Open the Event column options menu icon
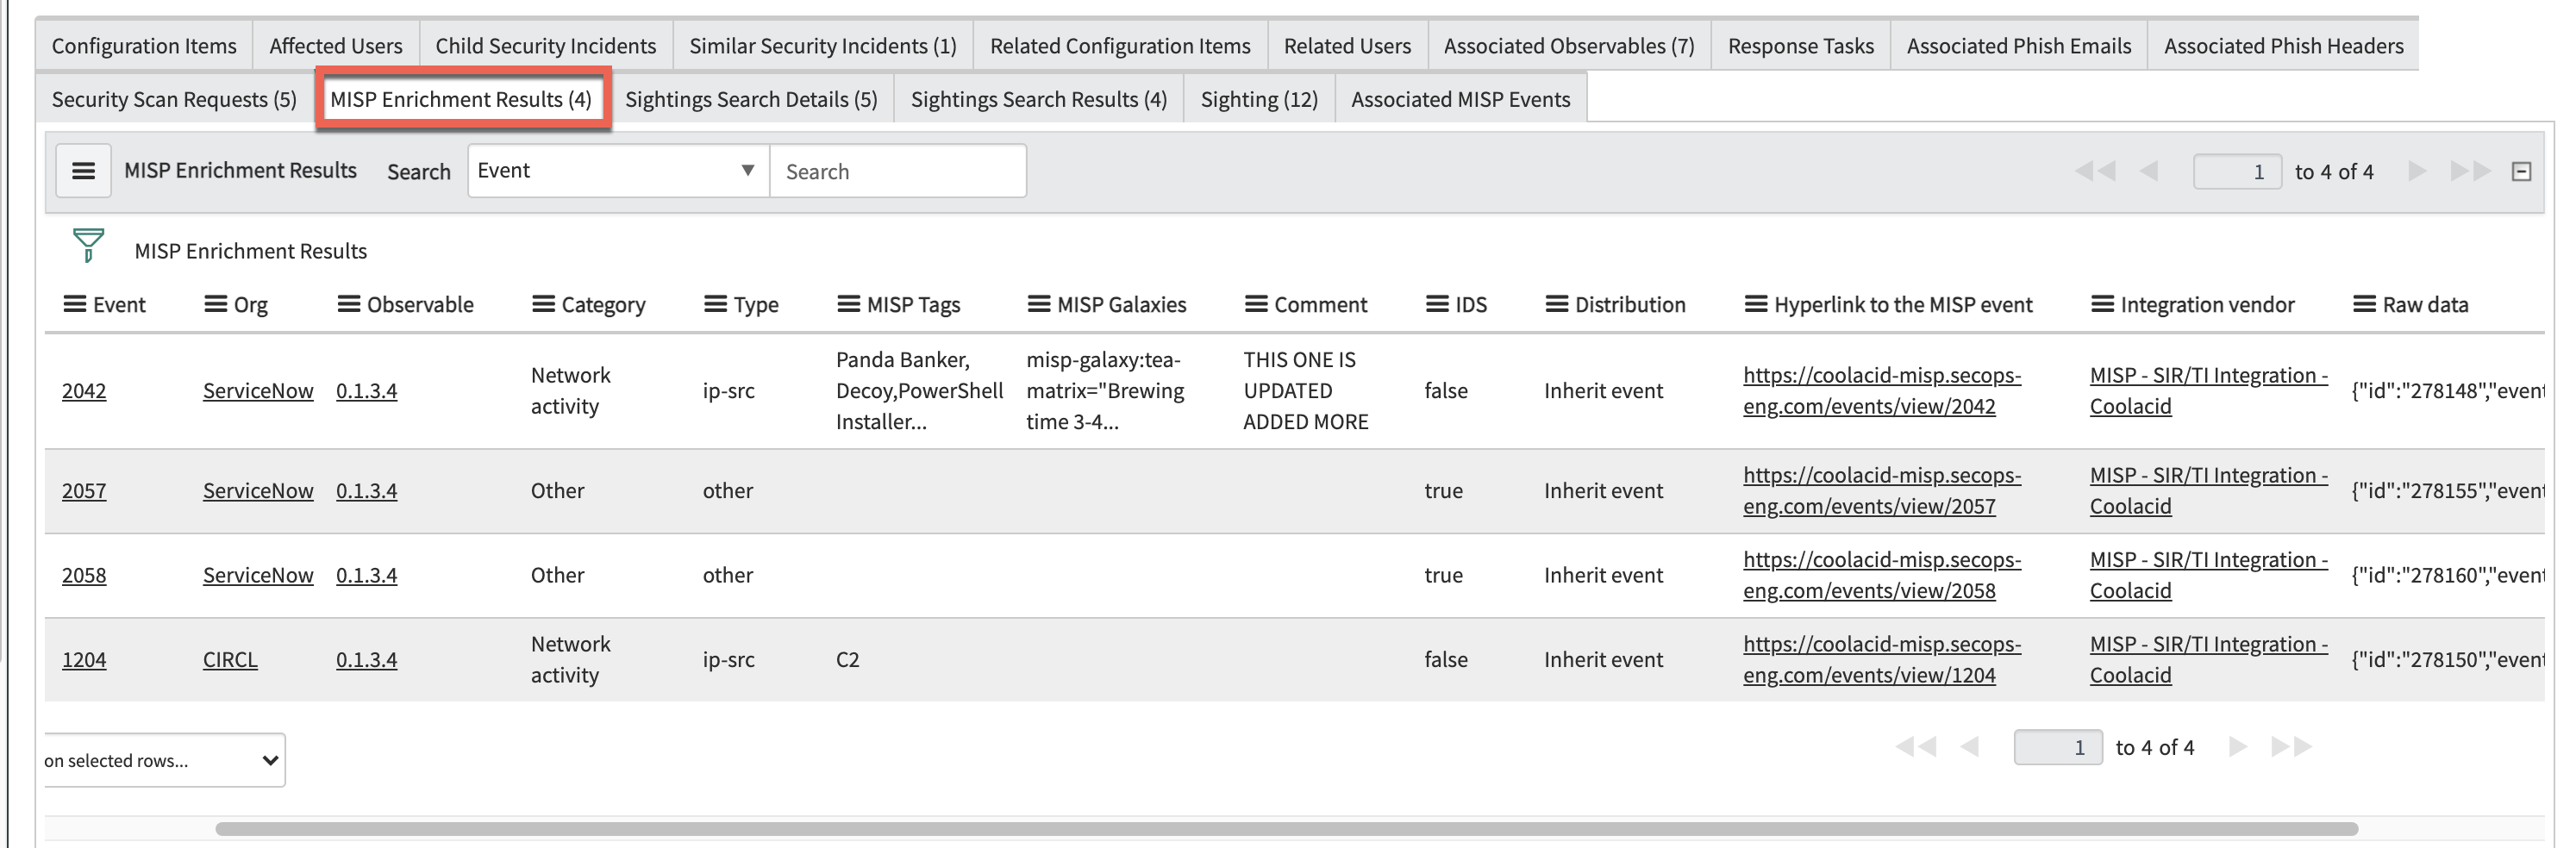Viewport: 2576px width, 848px height. [x=75, y=304]
